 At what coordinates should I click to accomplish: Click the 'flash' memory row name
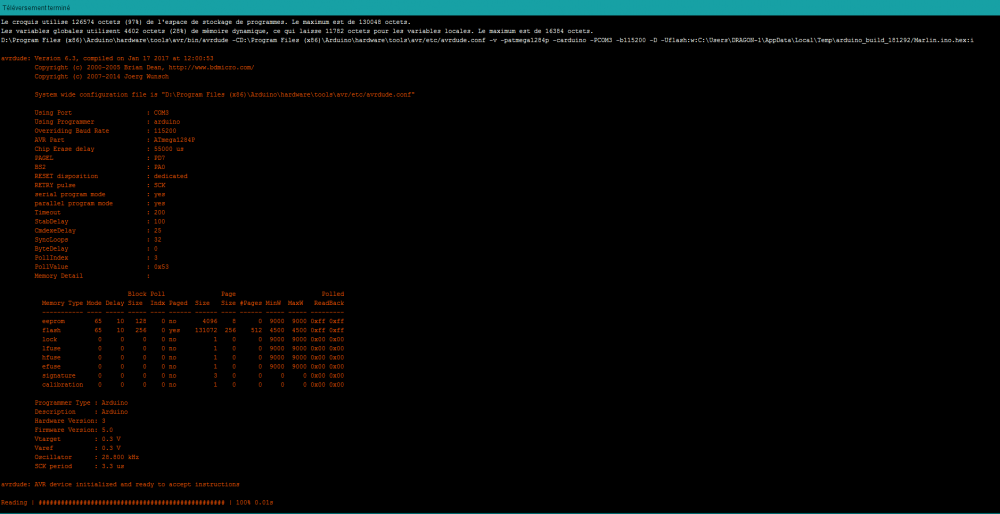[51, 330]
